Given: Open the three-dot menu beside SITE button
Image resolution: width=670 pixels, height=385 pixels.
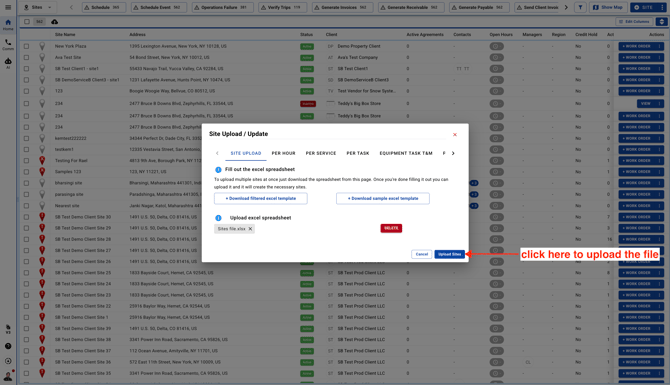Looking at the screenshot, I should [662, 7].
